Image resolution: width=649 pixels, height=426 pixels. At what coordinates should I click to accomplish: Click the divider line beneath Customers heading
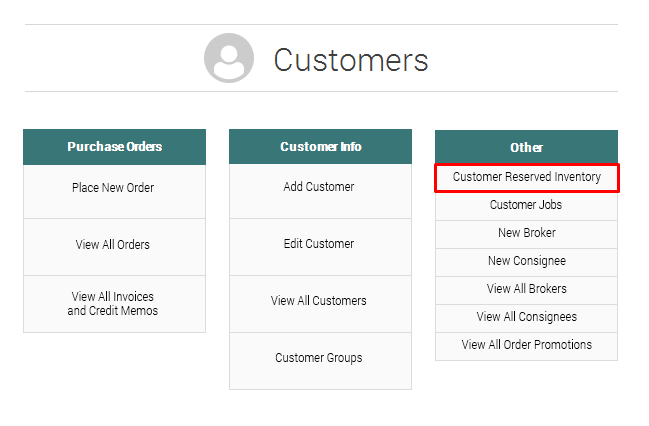pos(320,92)
